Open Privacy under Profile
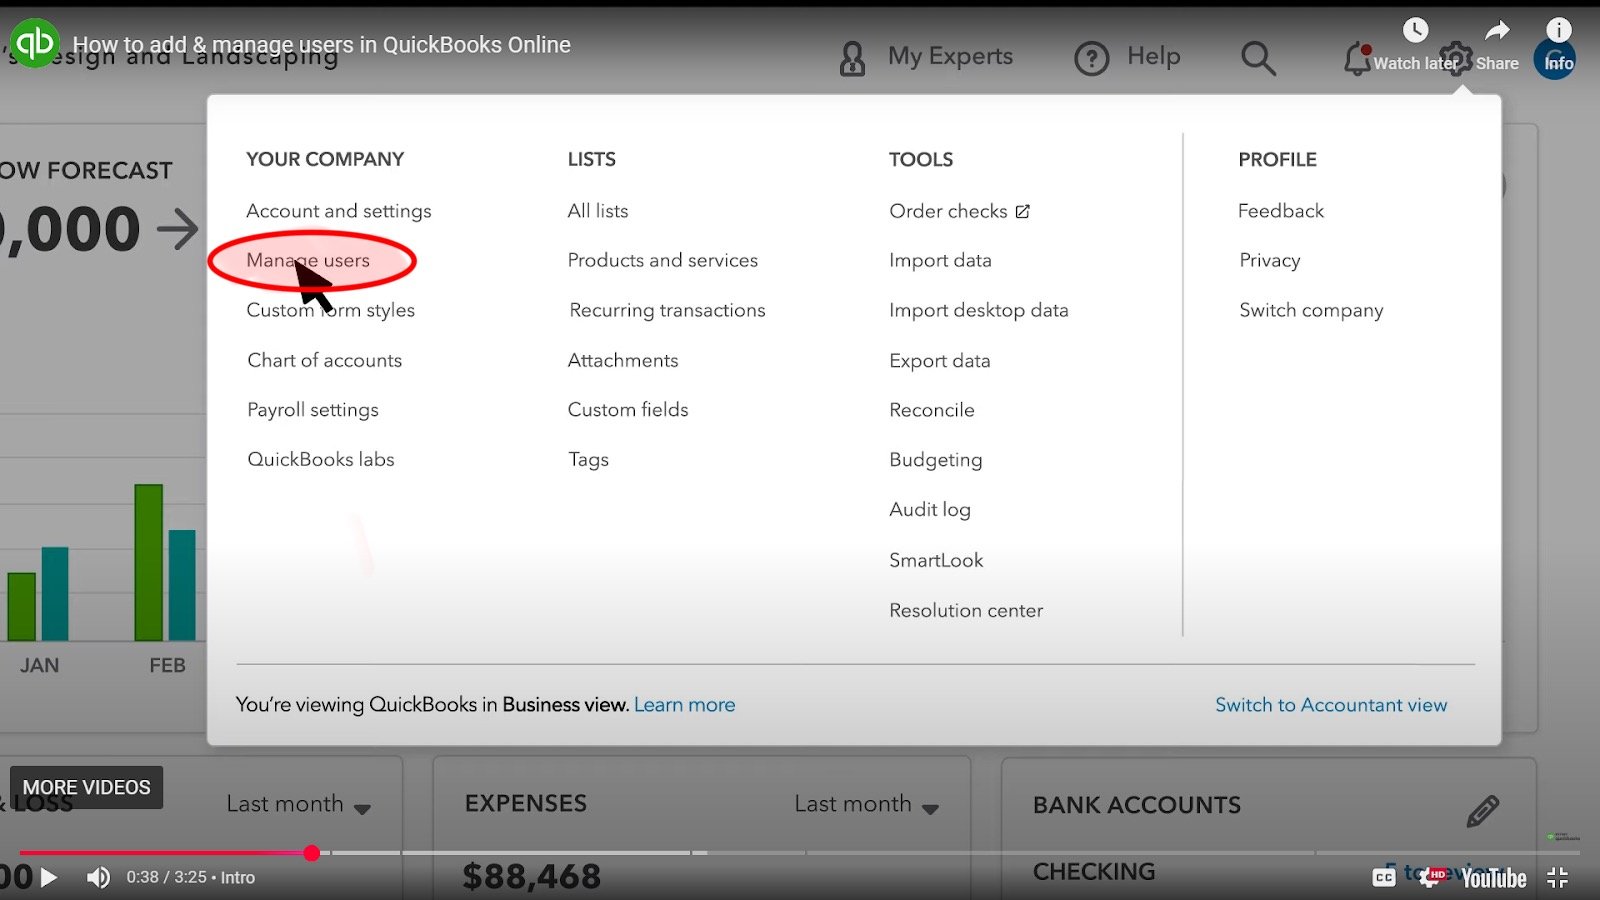Image resolution: width=1600 pixels, height=900 pixels. pos(1270,260)
